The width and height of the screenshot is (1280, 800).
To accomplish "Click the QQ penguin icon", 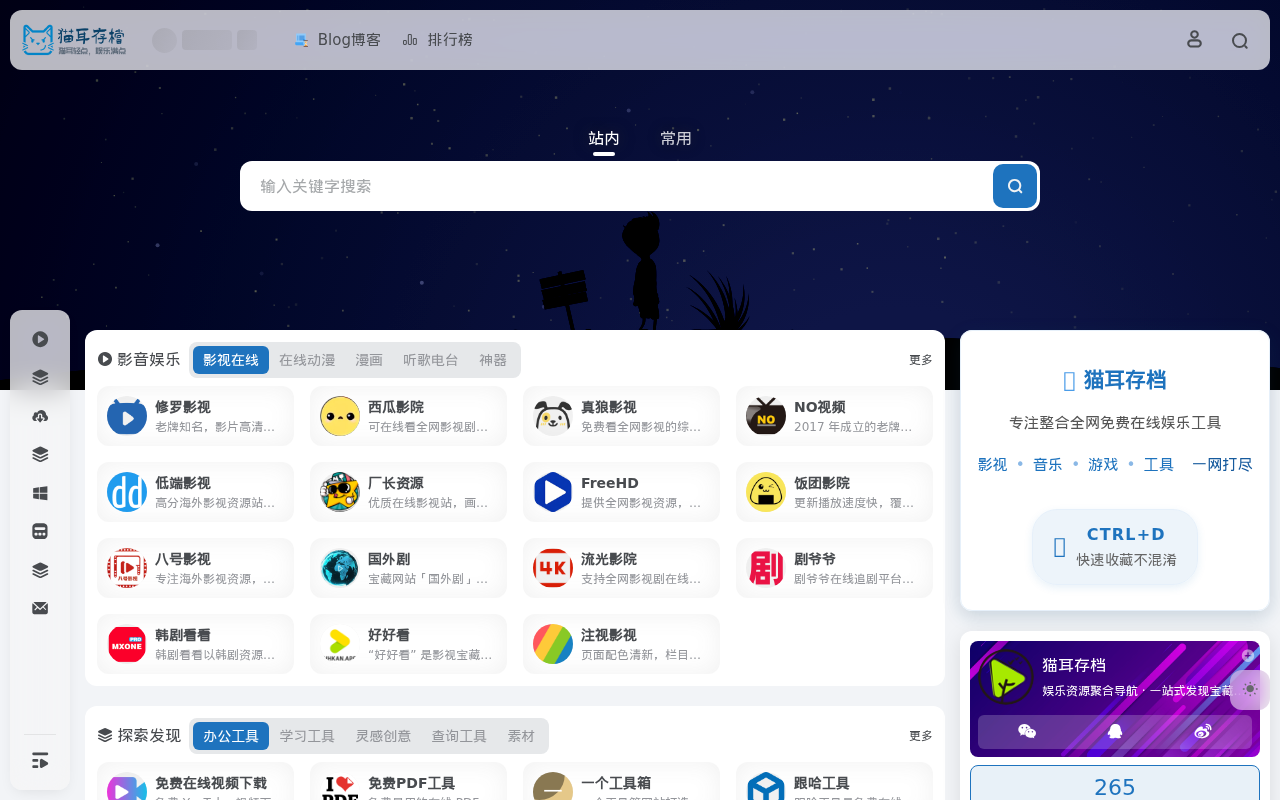I will coord(1115,732).
